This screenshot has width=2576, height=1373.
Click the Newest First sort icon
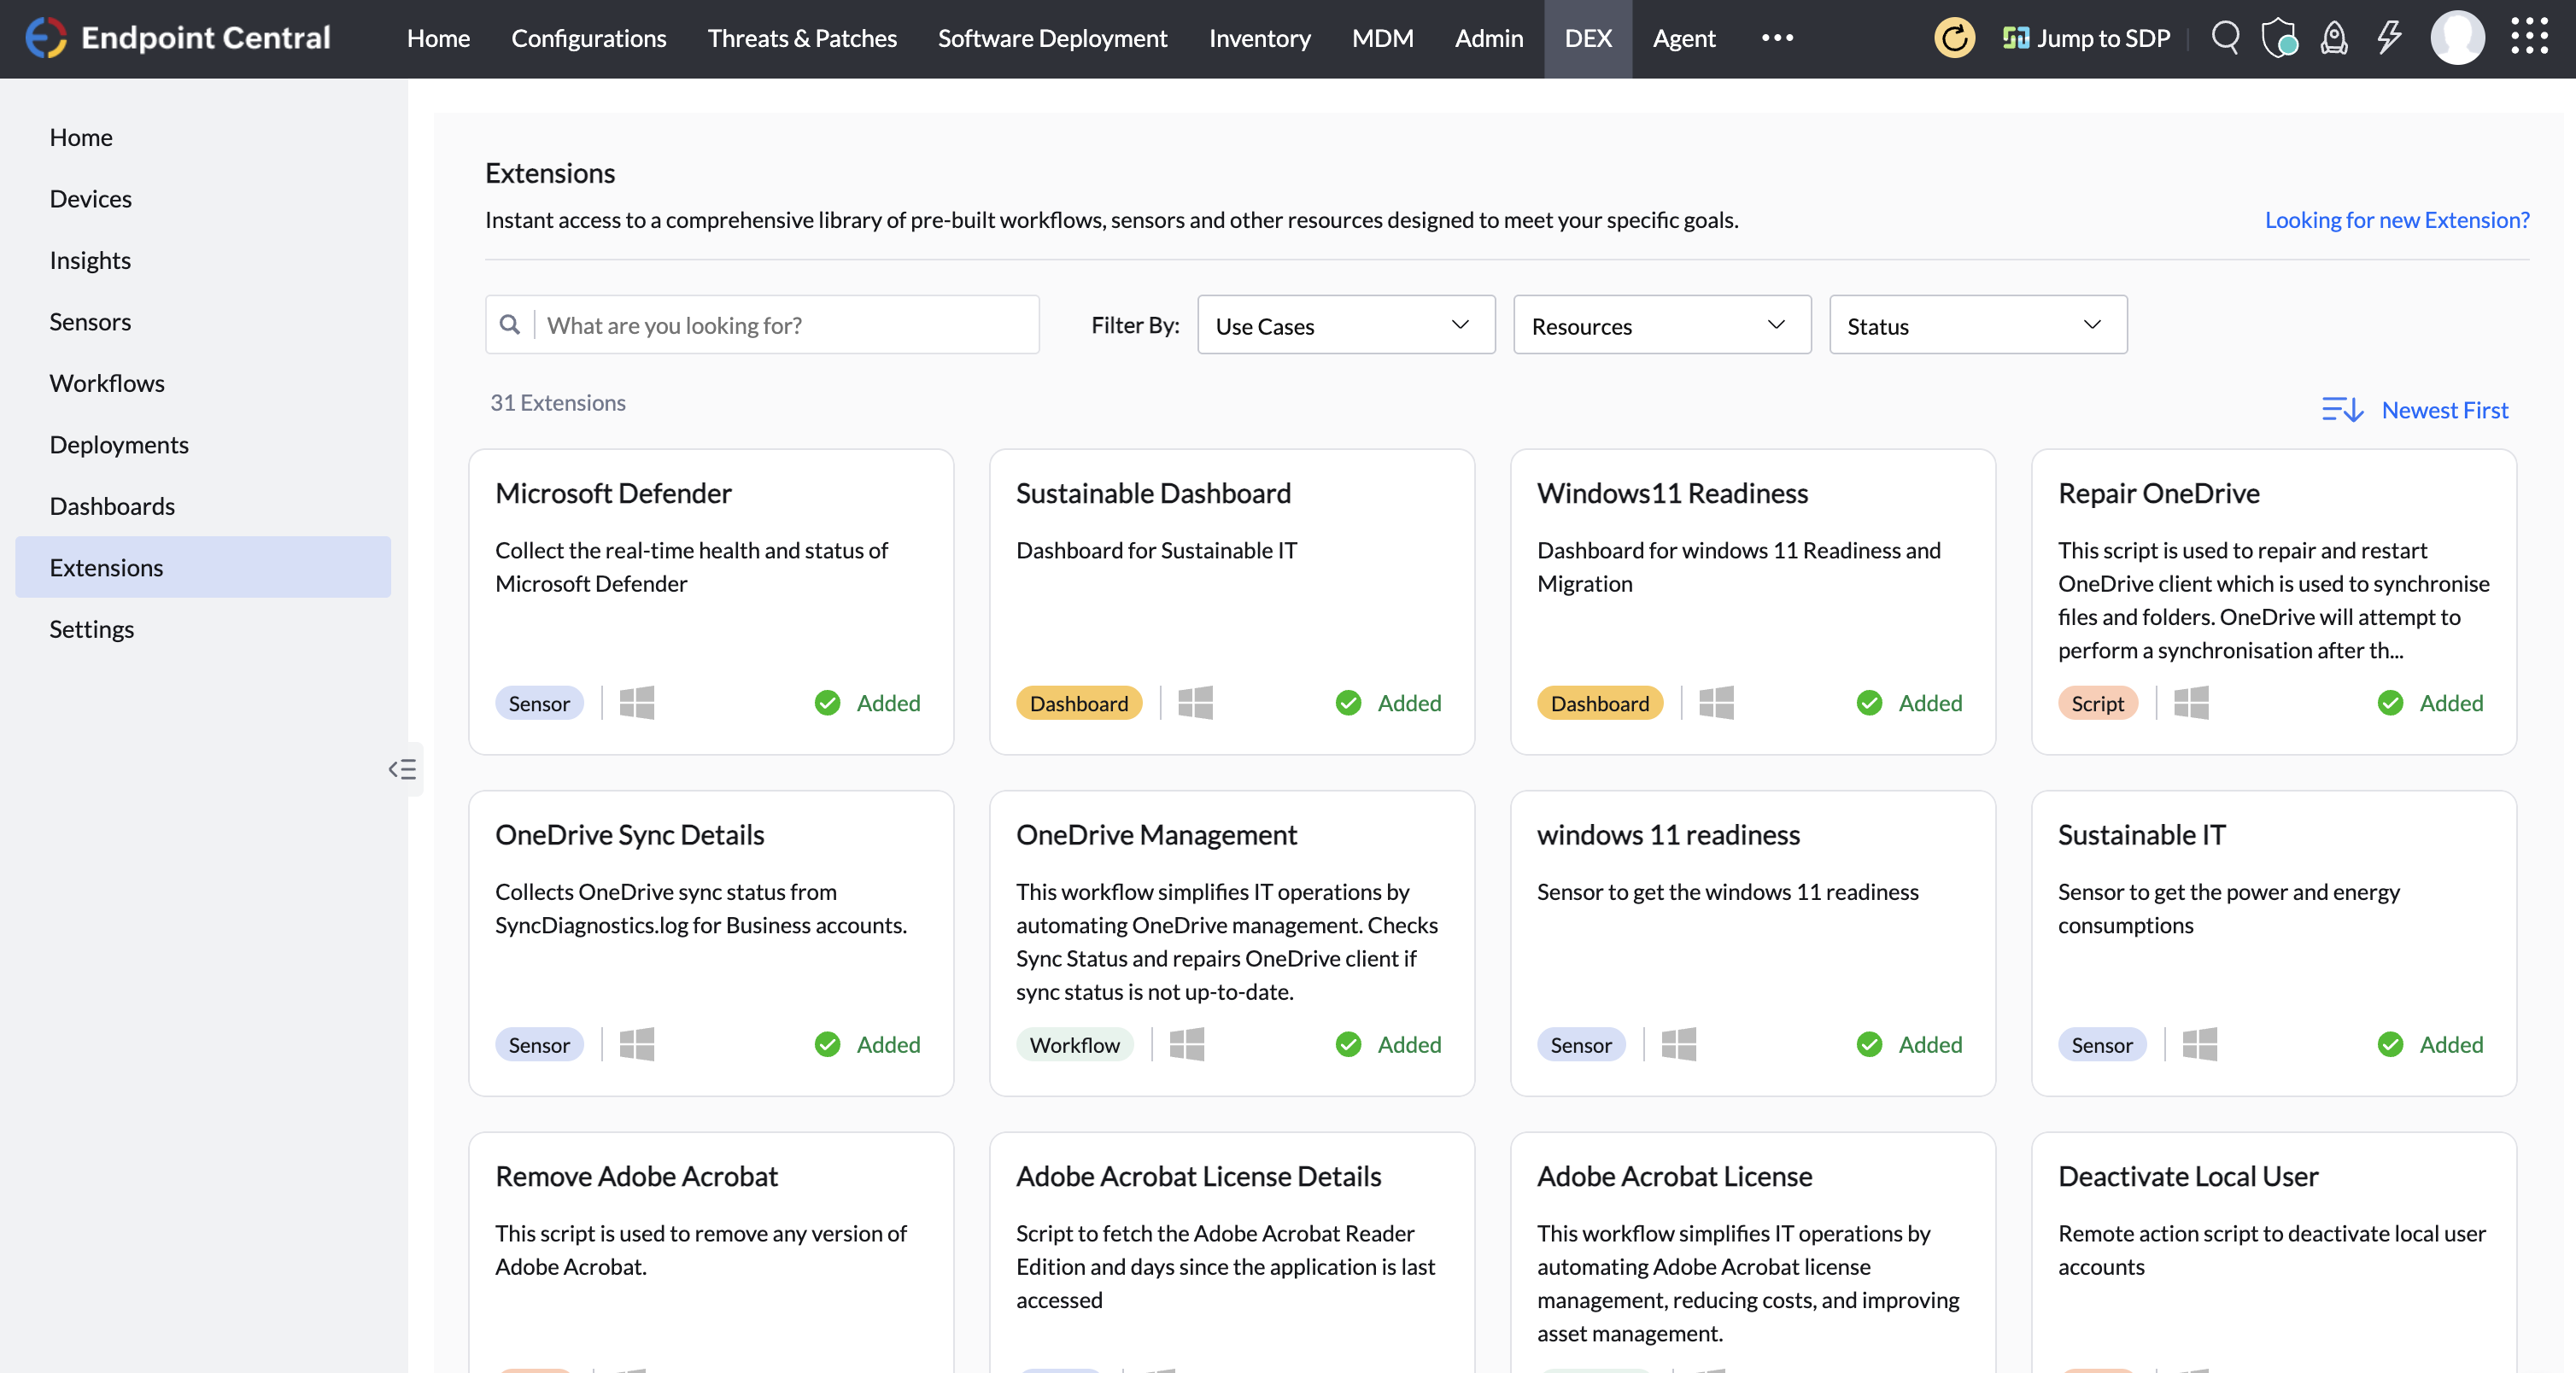2341,410
